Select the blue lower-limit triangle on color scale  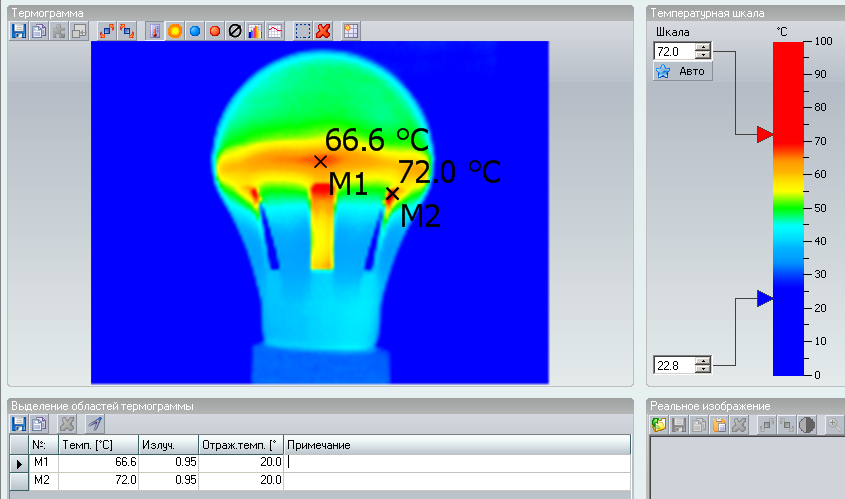[765, 298]
